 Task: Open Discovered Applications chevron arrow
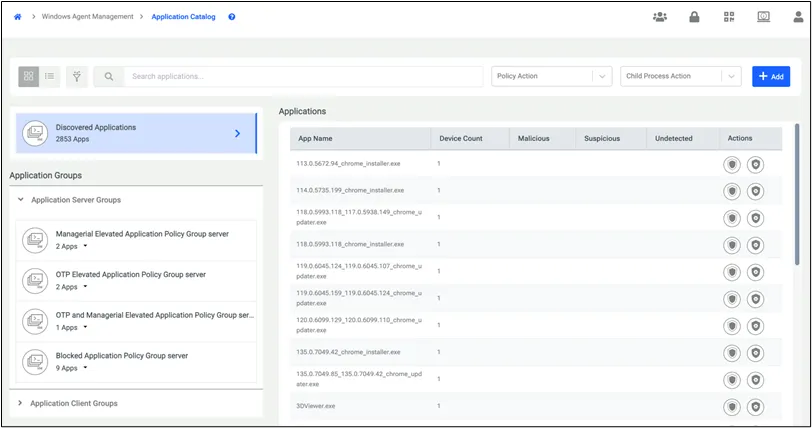[x=237, y=133]
